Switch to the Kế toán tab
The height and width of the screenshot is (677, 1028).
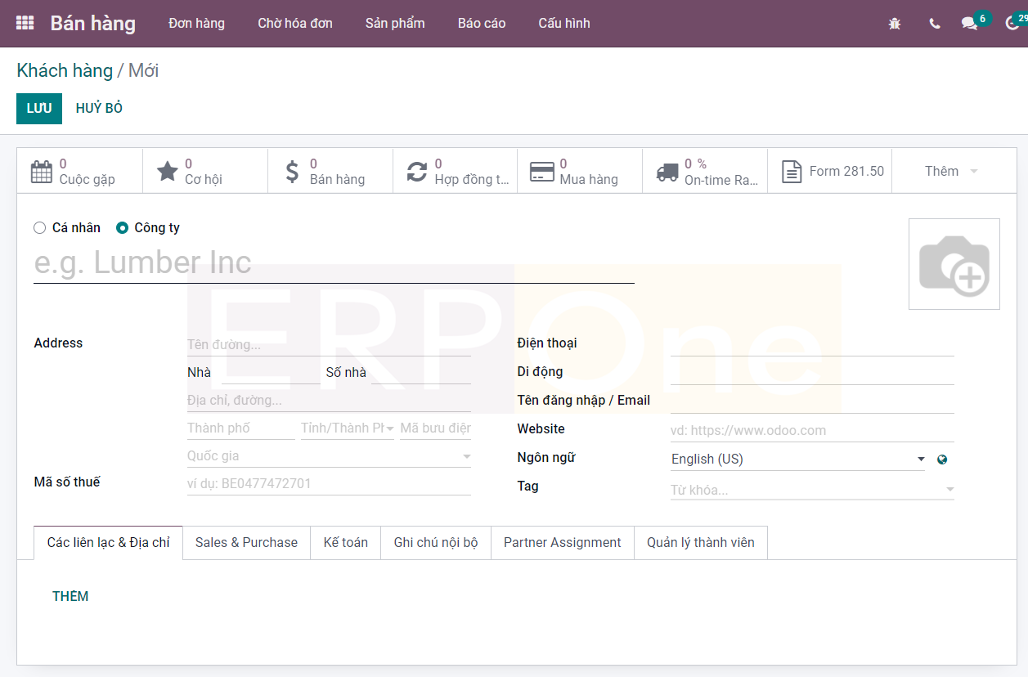346,543
